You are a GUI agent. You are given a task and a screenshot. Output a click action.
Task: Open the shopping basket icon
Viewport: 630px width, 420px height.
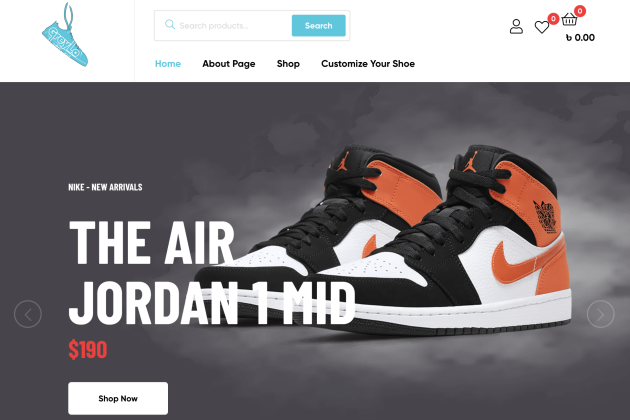[x=569, y=19]
